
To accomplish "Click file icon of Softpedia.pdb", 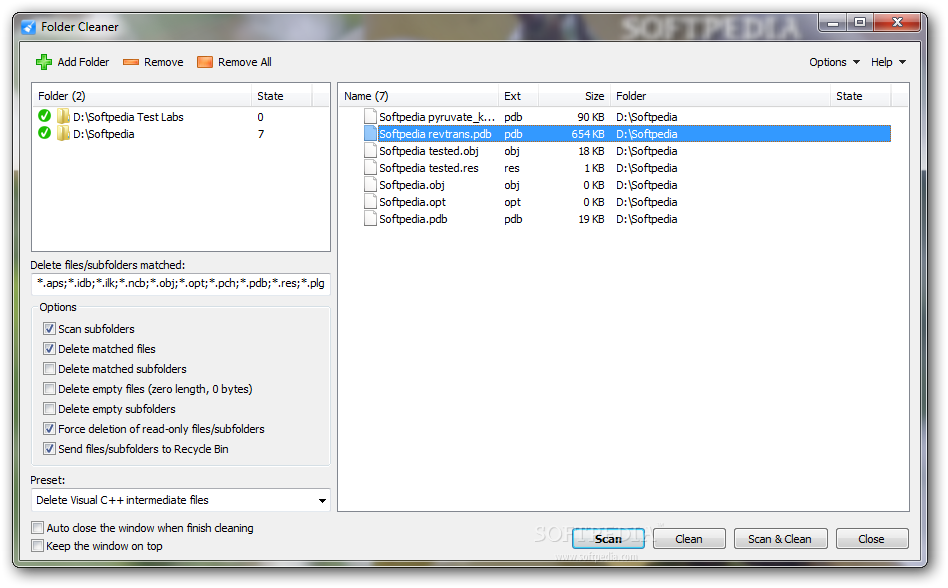I will (370, 218).
